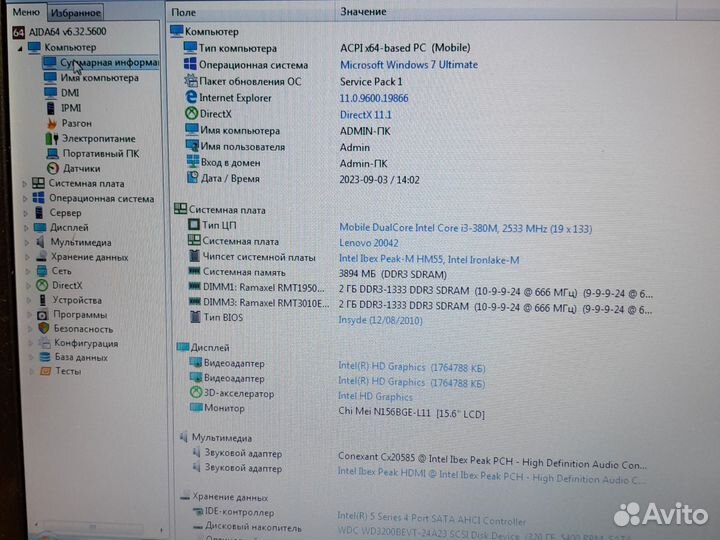The height and width of the screenshot is (540, 720).
Task: Expand the Сеть tree node
Action: [x=28, y=271]
